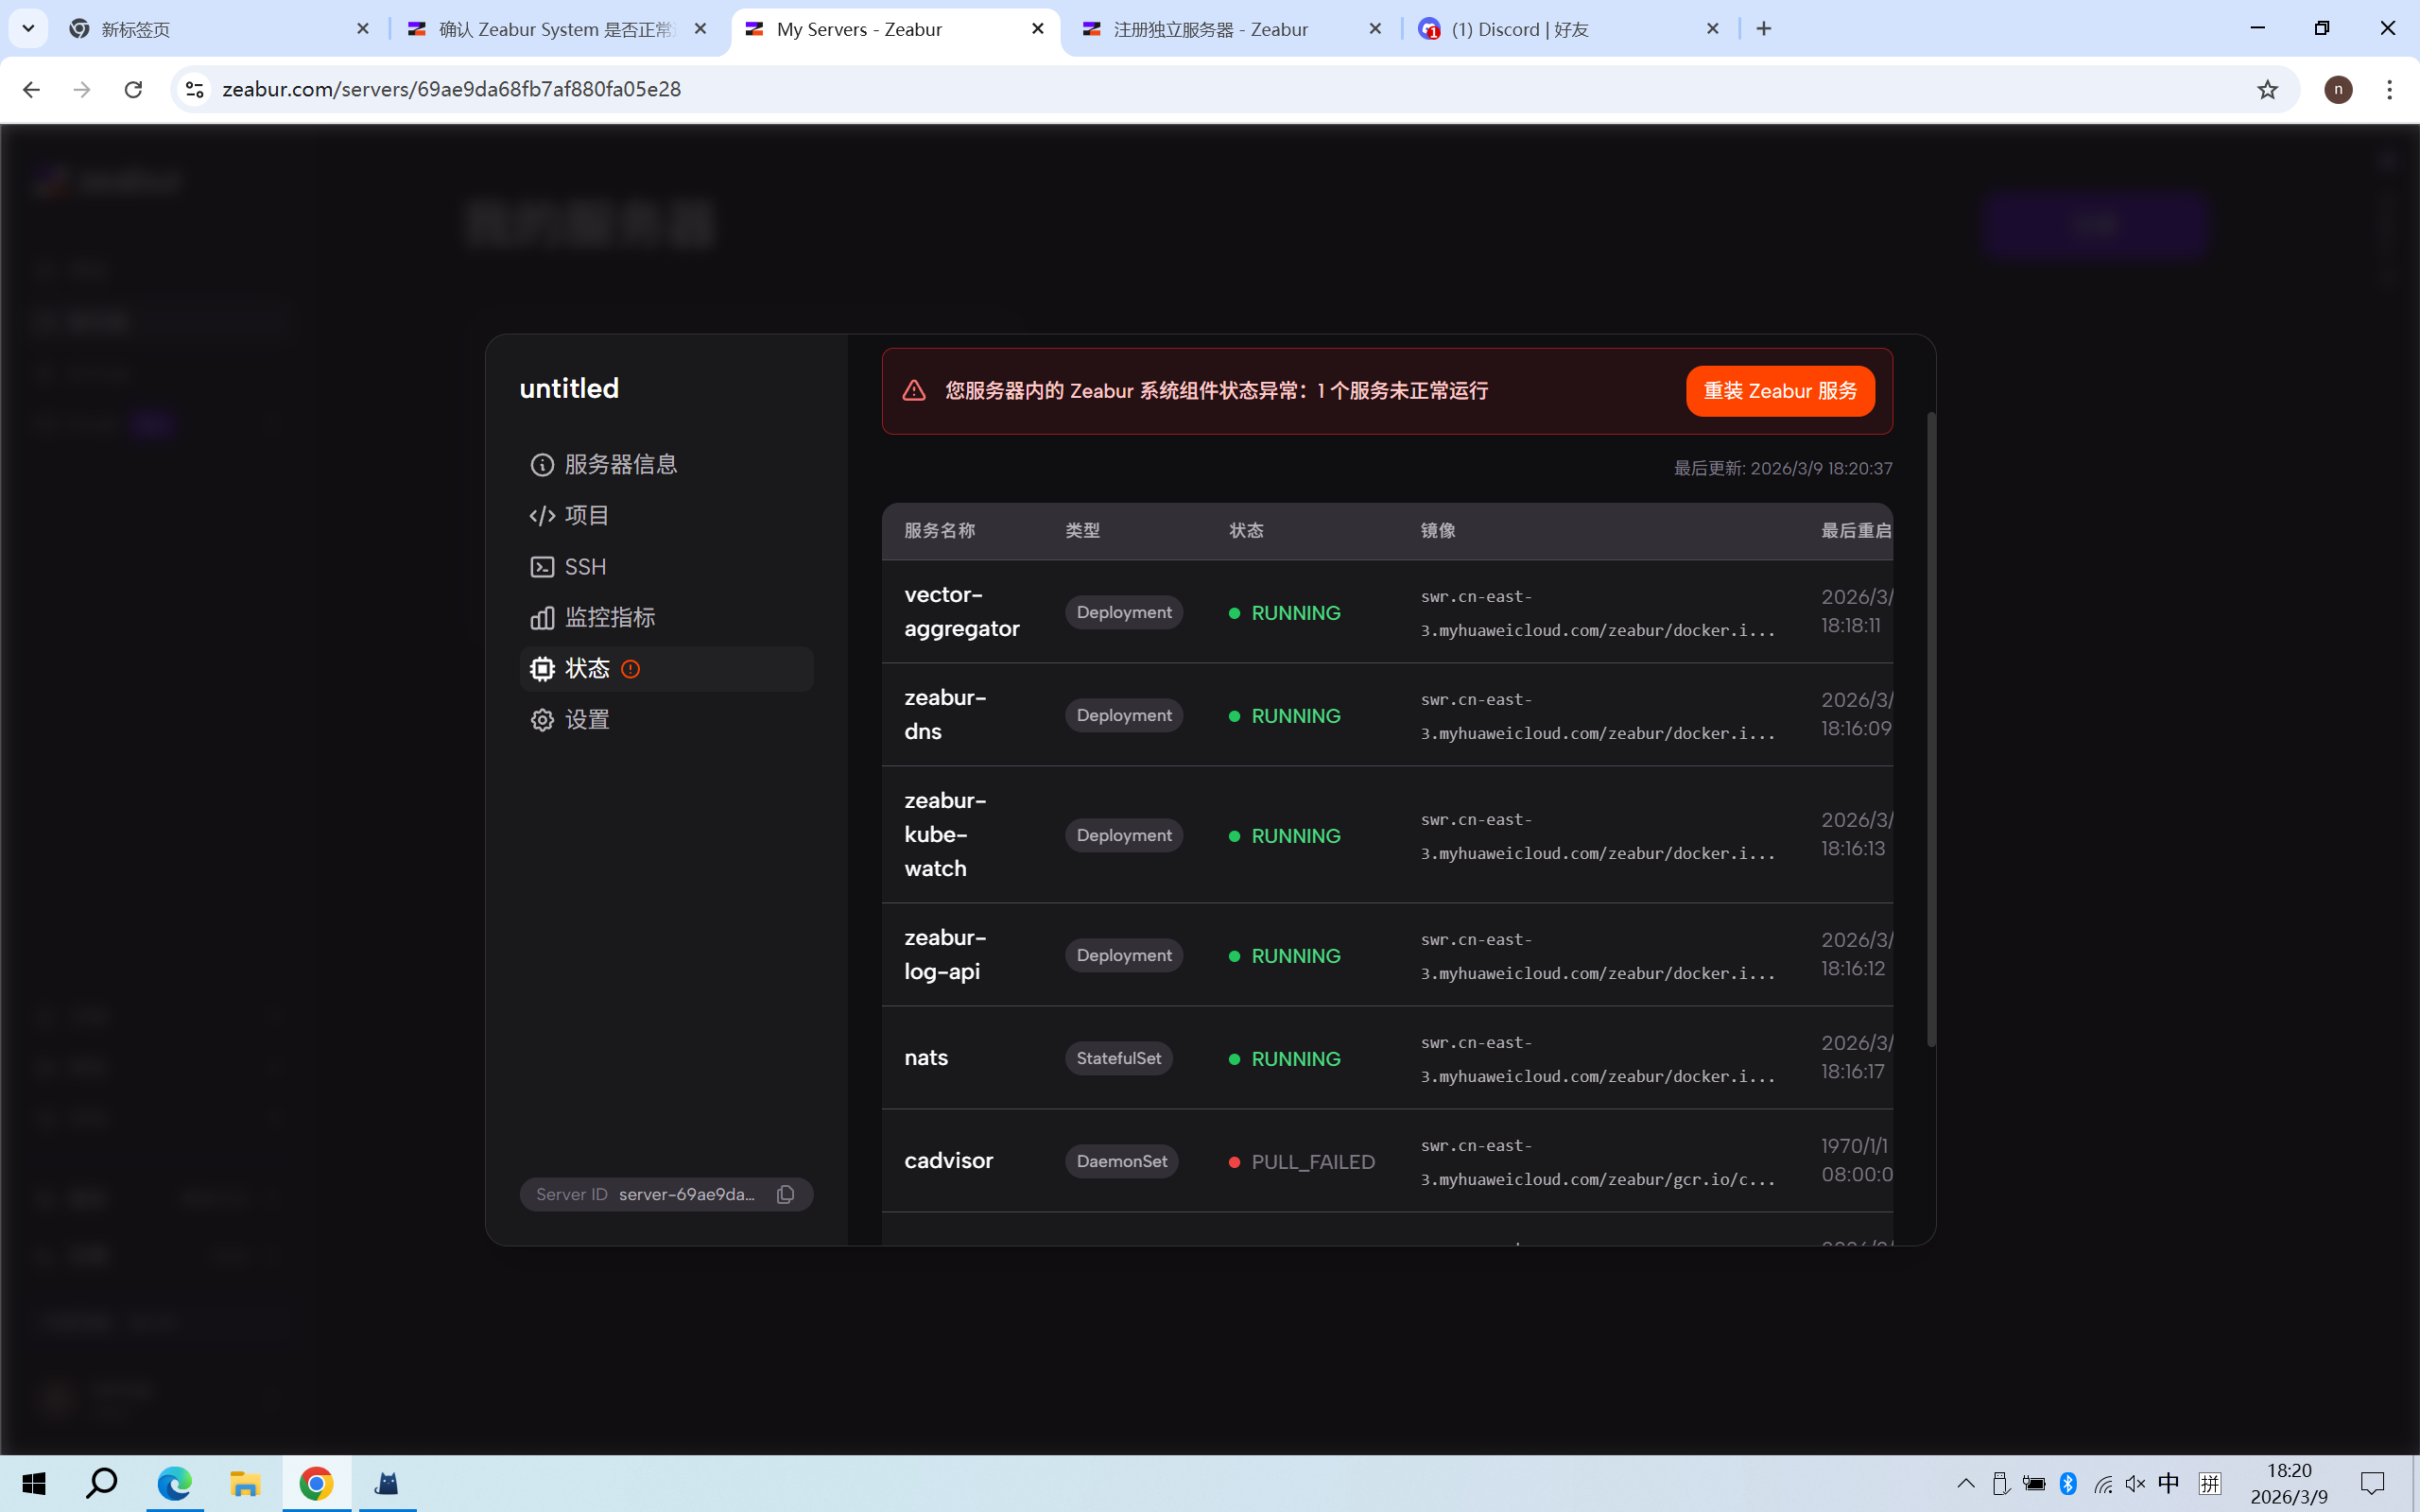The width and height of the screenshot is (2420, 1512).
Task: Switch to the Discord 好友 tab
Action: [x=1519, y=29]
